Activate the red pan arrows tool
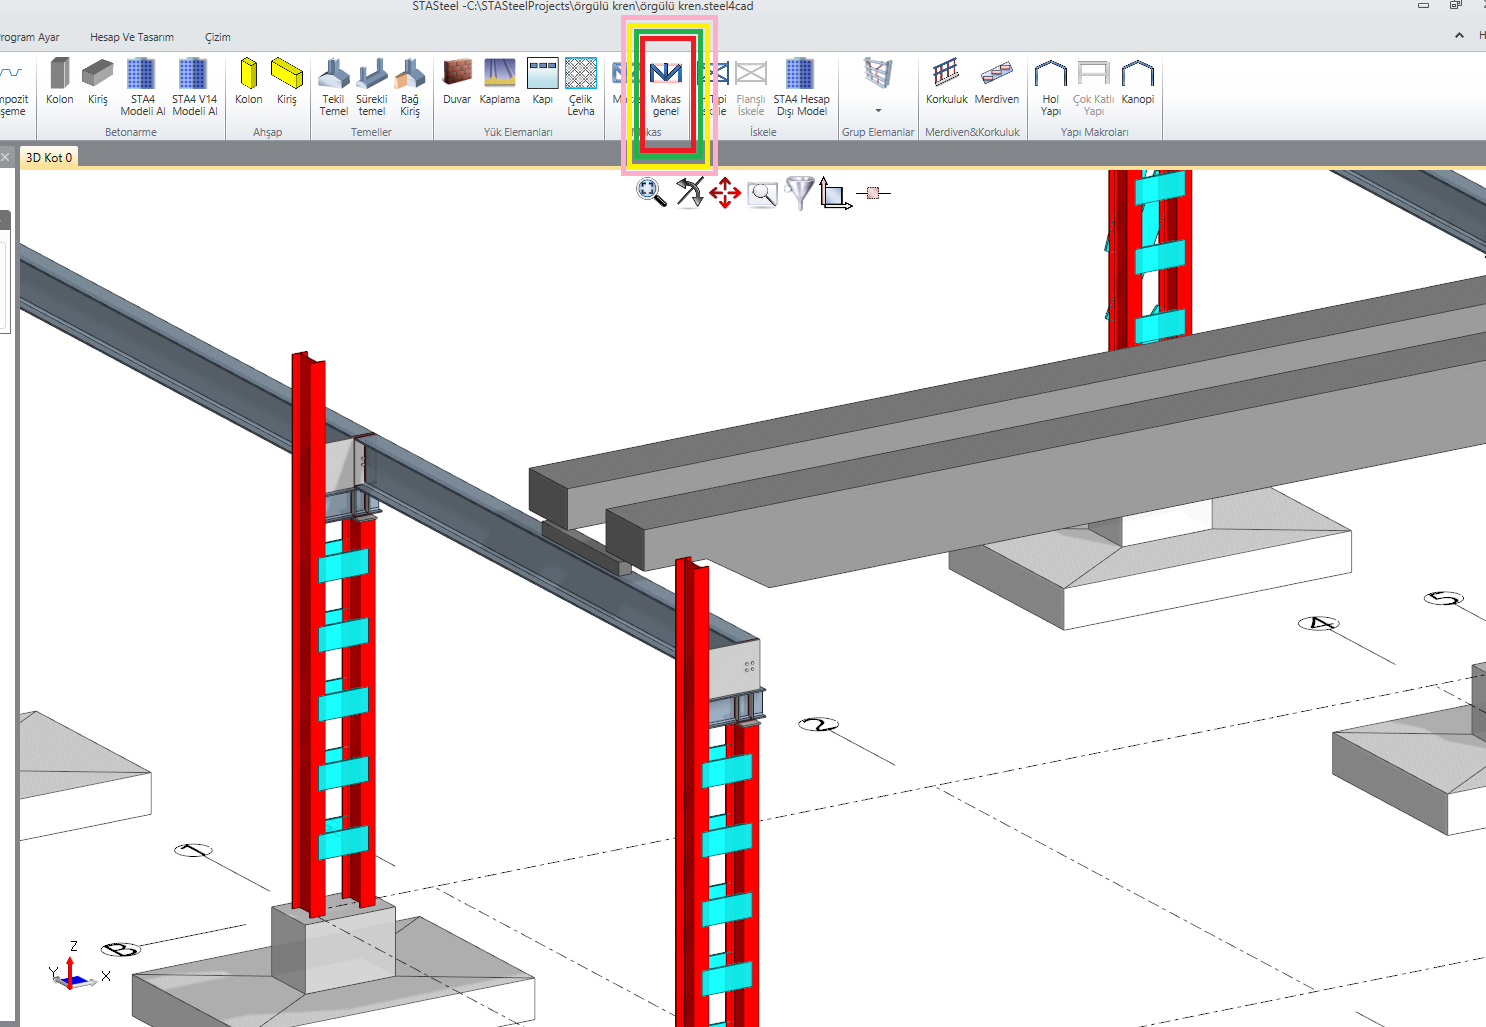This screenshot has width=1486, height=1027. [x=725, y=193]
